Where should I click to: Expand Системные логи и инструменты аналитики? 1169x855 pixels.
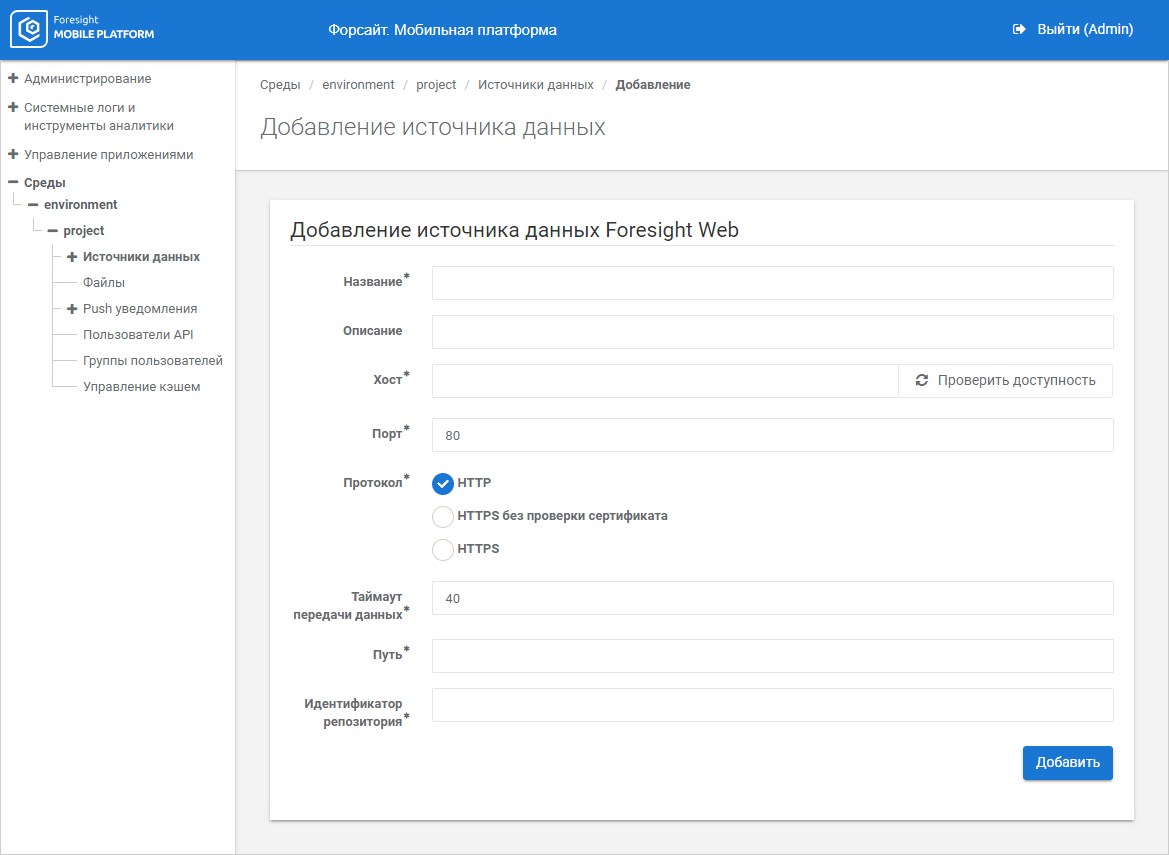coord(13,107)
